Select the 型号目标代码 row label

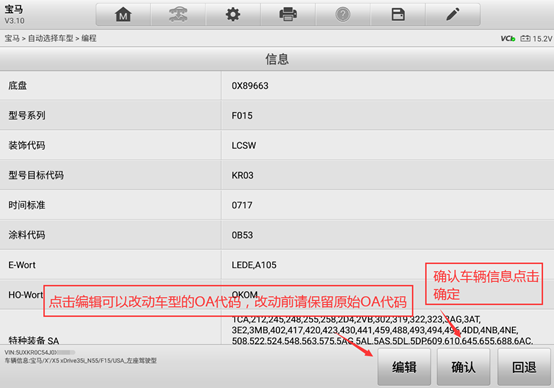click(x=36, y=175)
